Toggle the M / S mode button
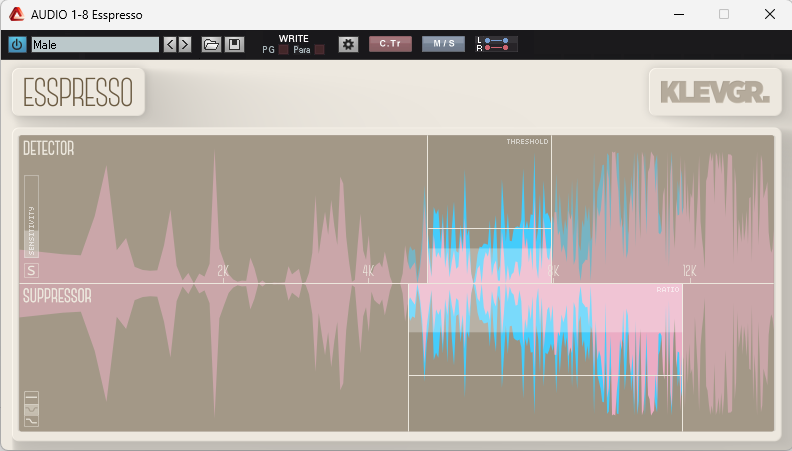Viewport: 792px width, 451px height. [x=443, y=44]
